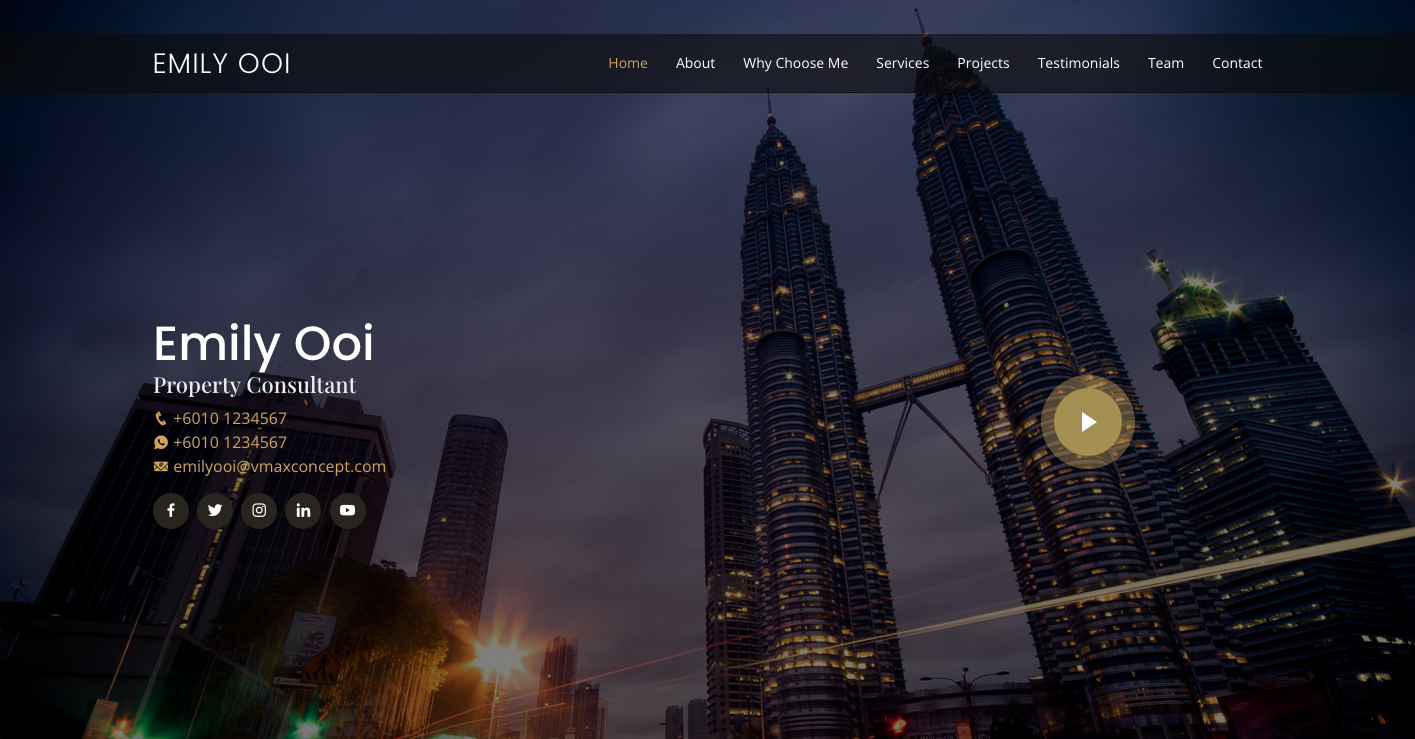1415x739 pixels.
Task: Open the Services menu item
Action: (x=902, y=63)
